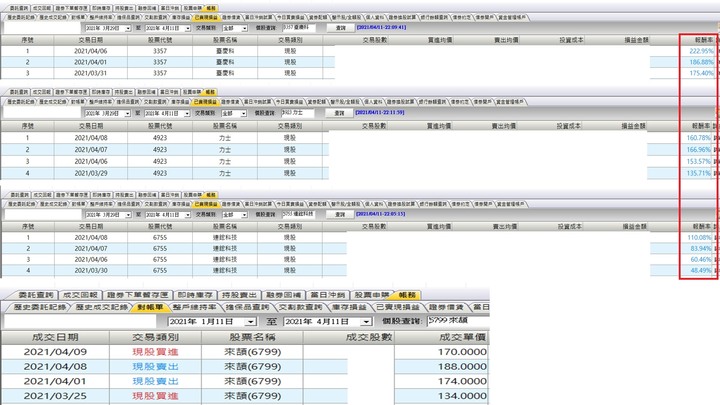The image size is (720, 405).
Task: Open the 歷史成交記錄 sub-tab in the 6799 panel
Action: 102,307
